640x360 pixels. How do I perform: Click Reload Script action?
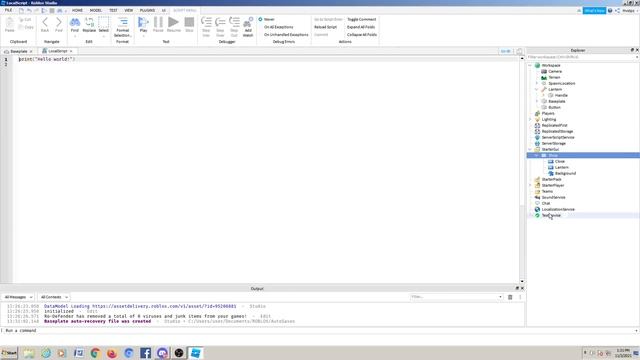[325, 27]
